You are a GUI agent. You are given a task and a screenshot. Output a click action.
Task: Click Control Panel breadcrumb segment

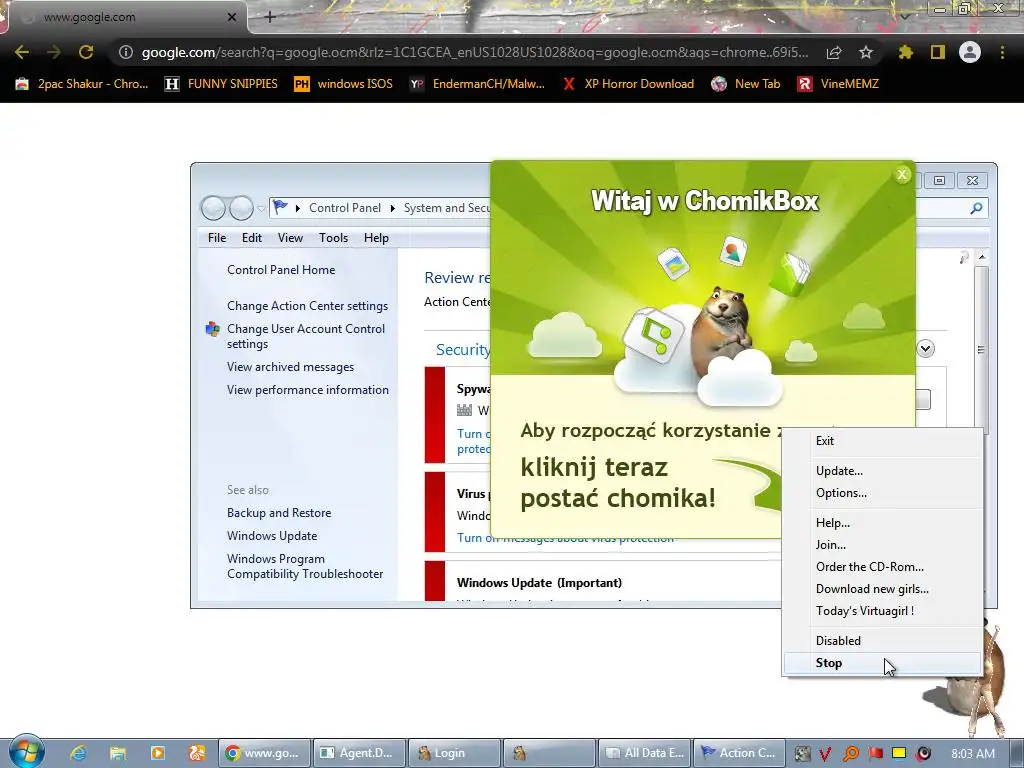click(345, 208)
